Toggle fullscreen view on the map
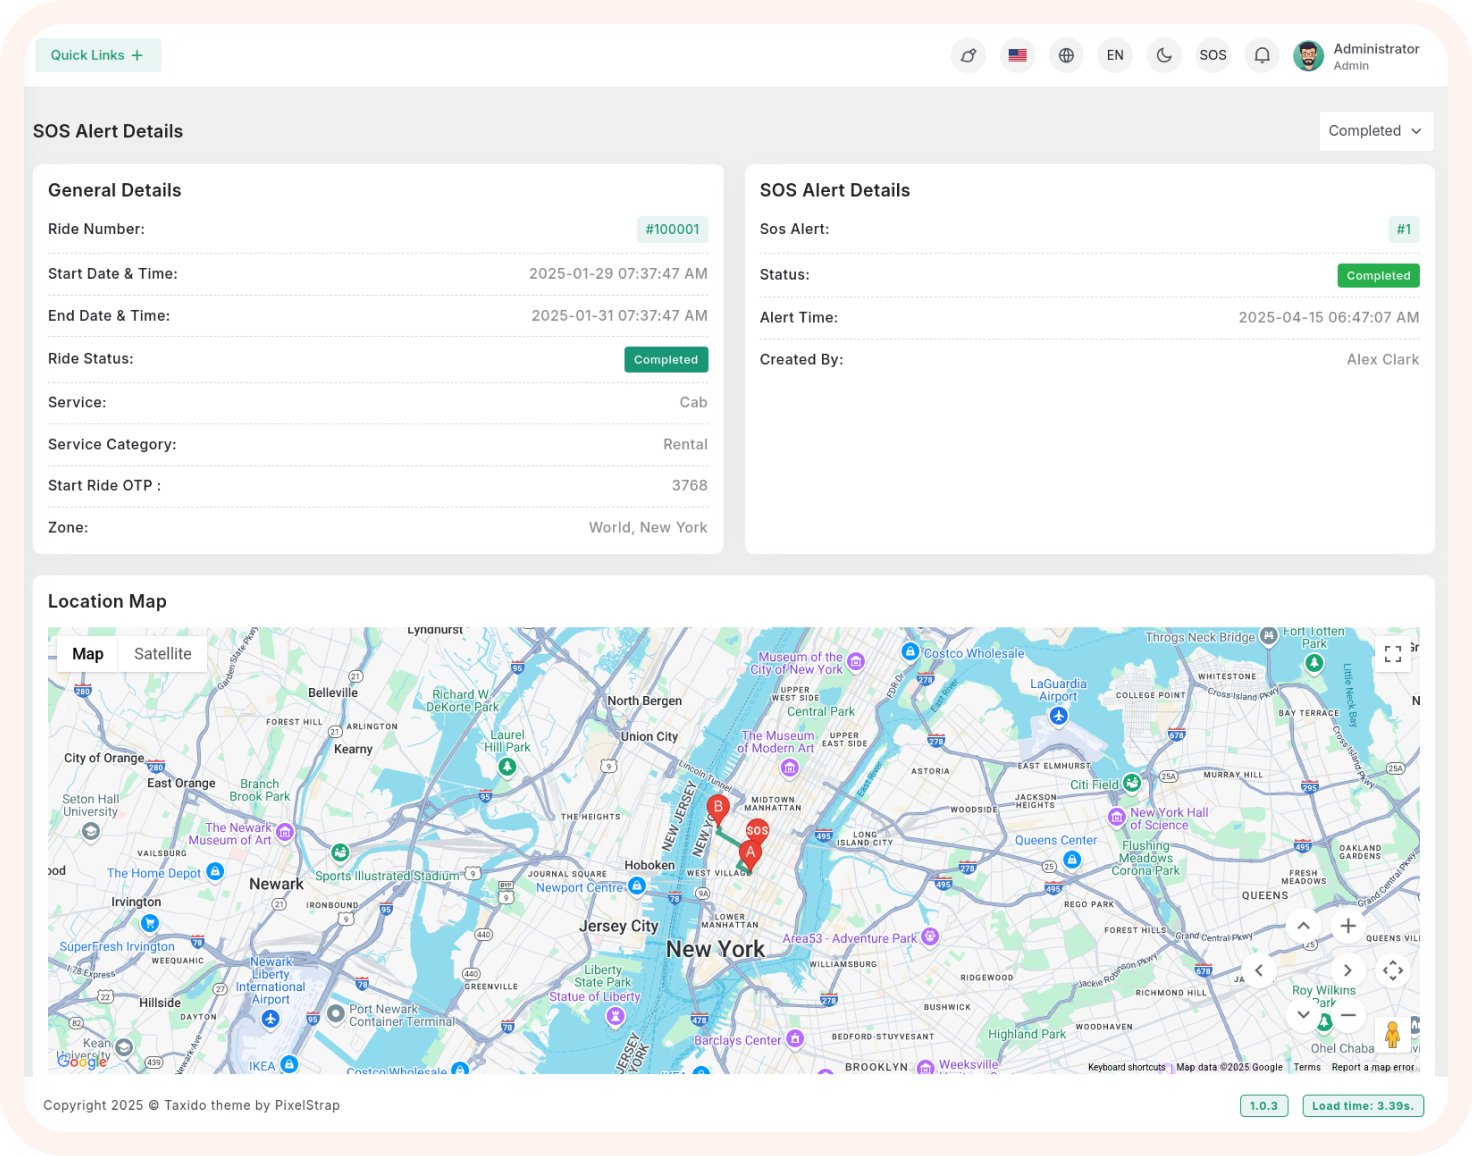 click(1392, 654)
